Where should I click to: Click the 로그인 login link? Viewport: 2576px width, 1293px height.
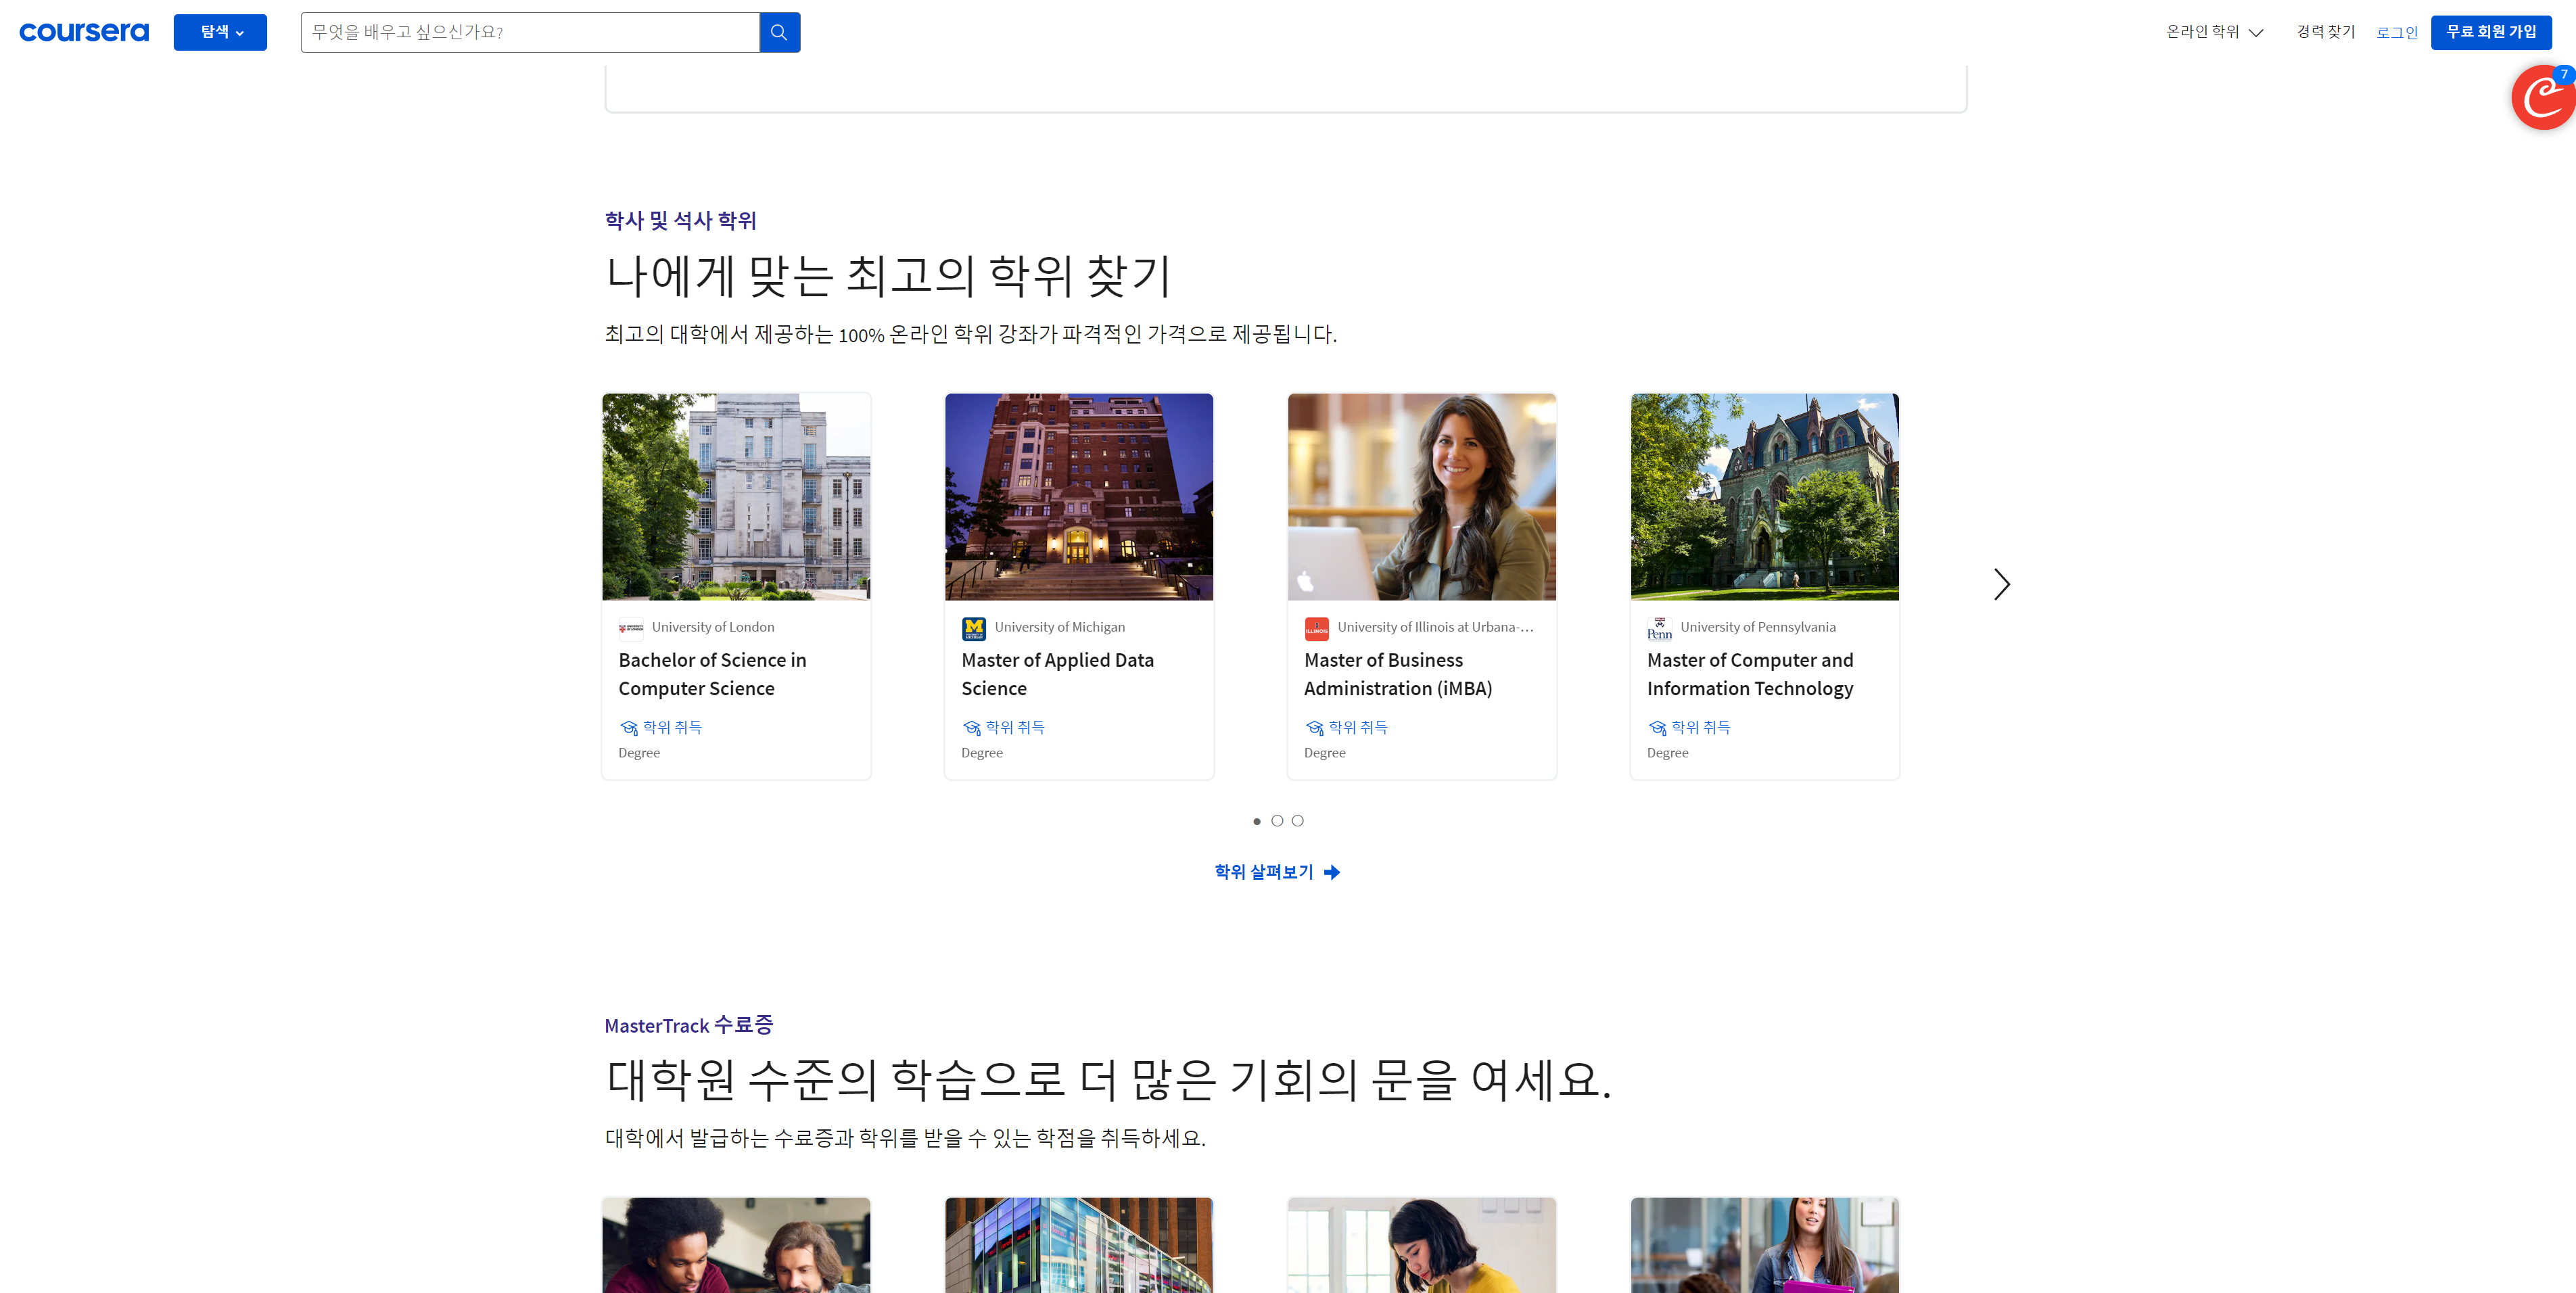pos(2396,32)
